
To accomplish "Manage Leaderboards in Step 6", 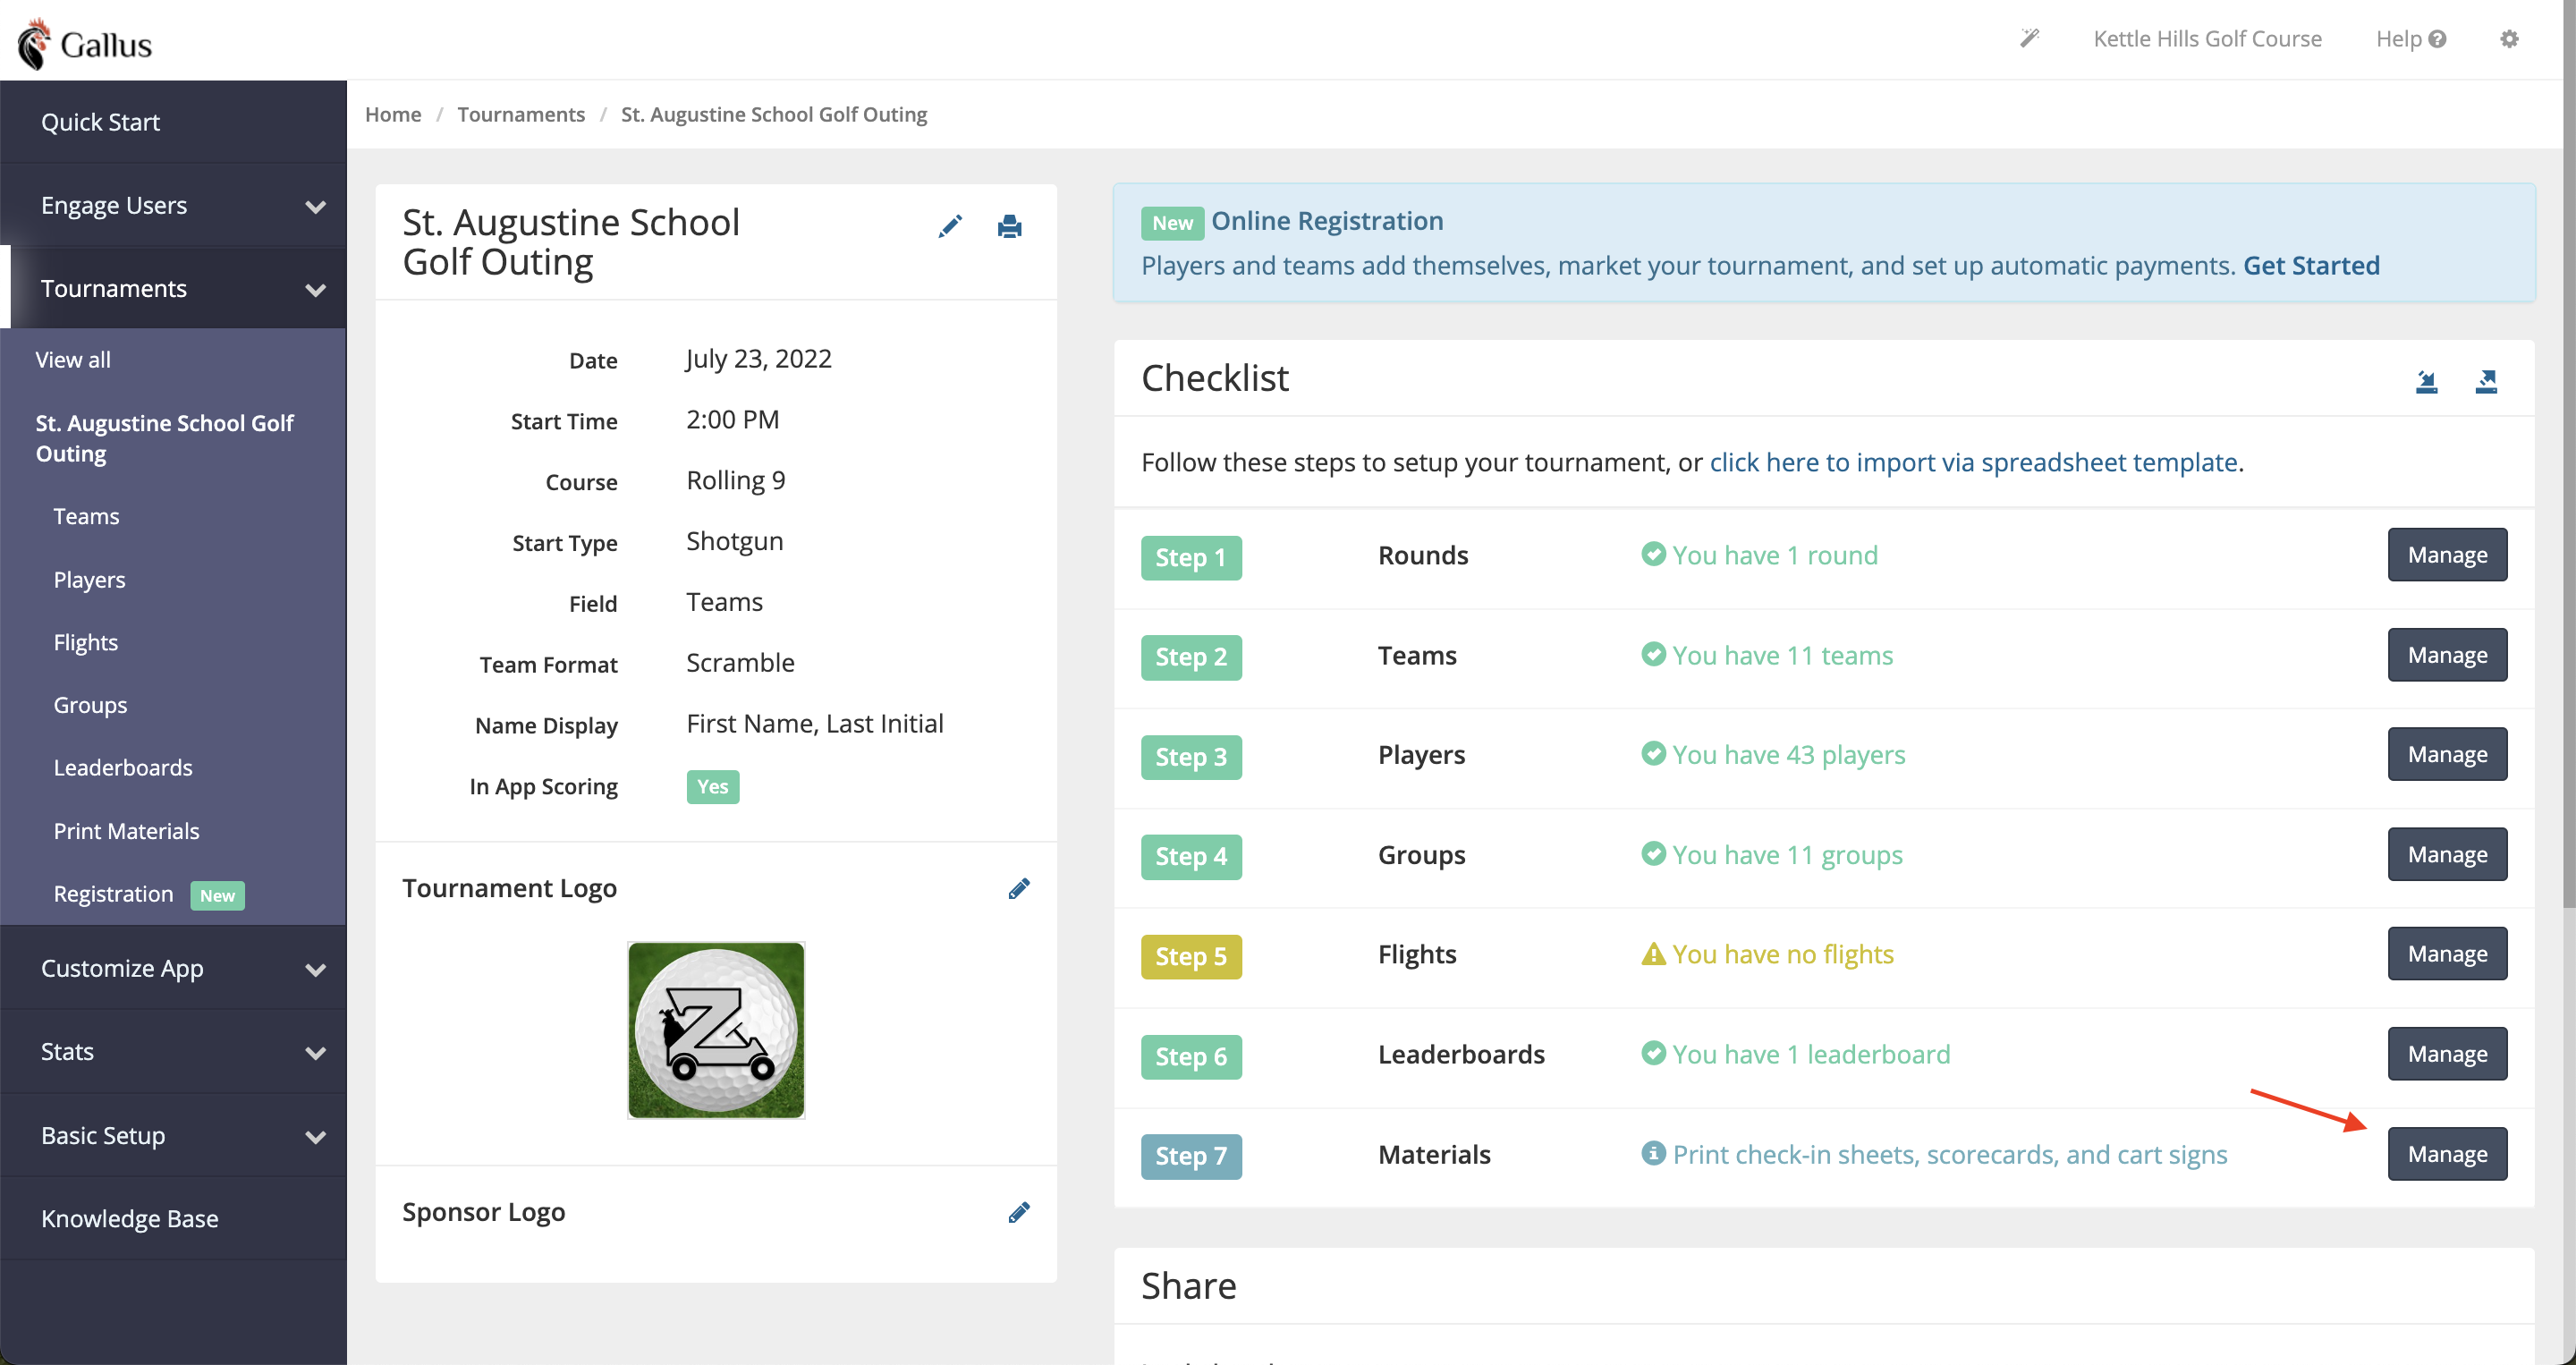I will coord(2447,1053).
